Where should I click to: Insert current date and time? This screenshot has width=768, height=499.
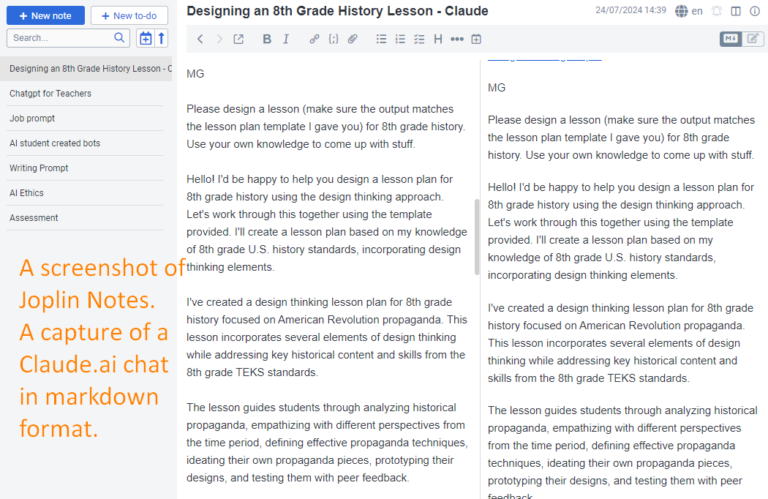tap(476, 39)
